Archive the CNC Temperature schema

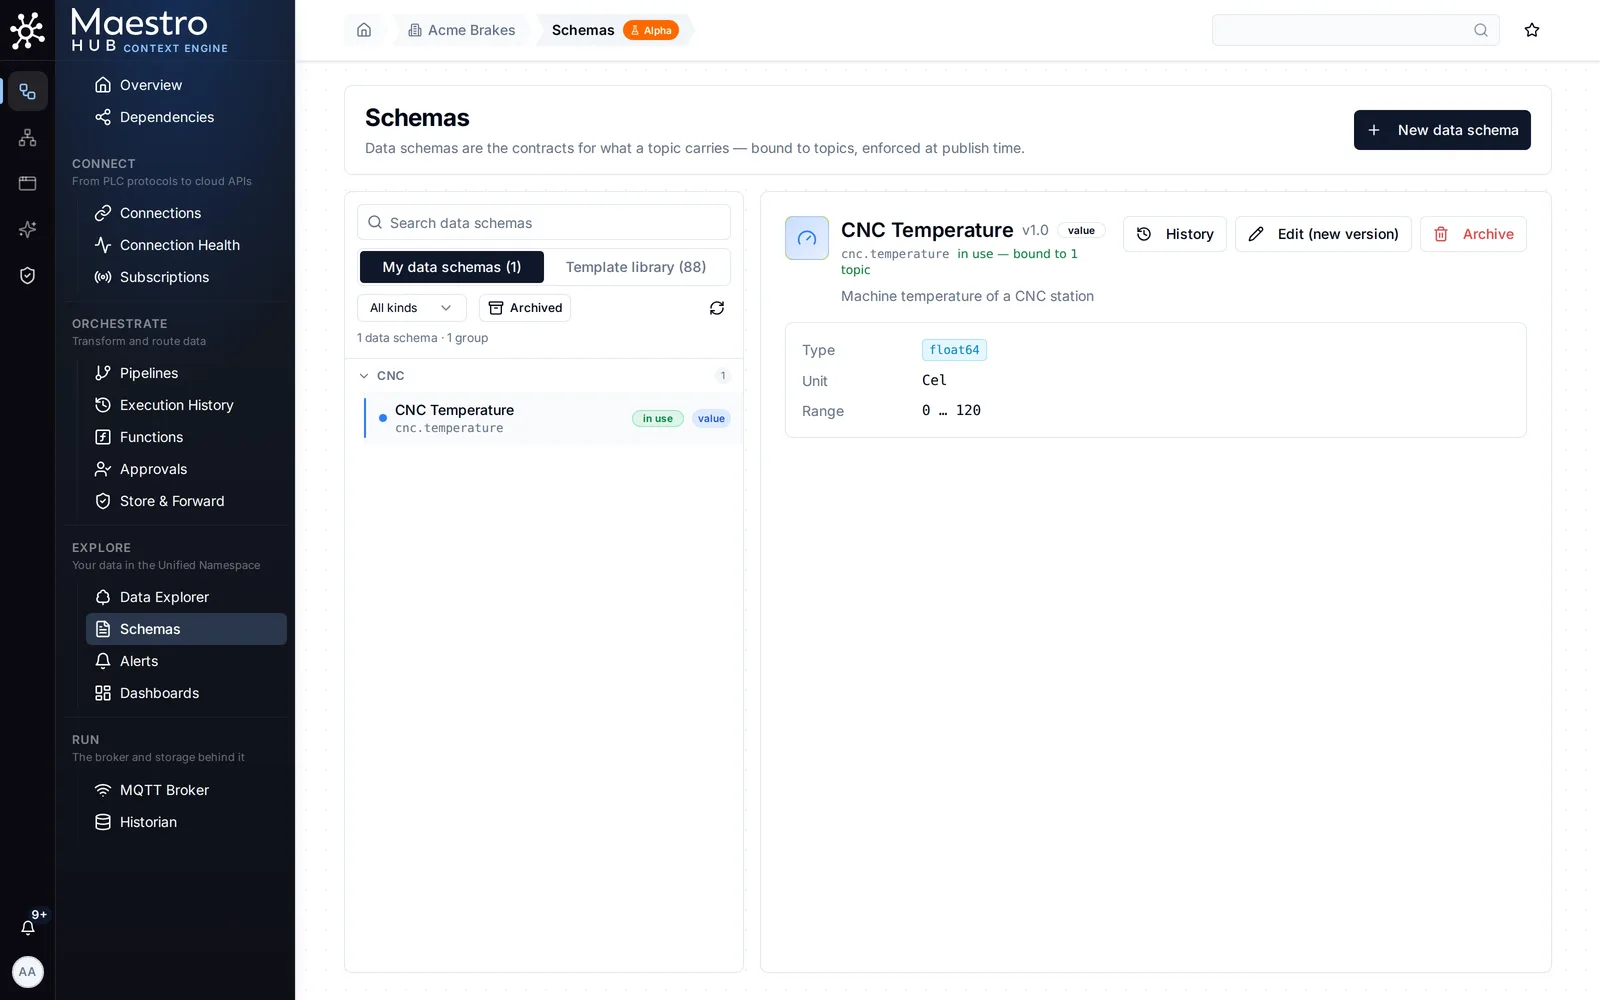[1473, 234]
